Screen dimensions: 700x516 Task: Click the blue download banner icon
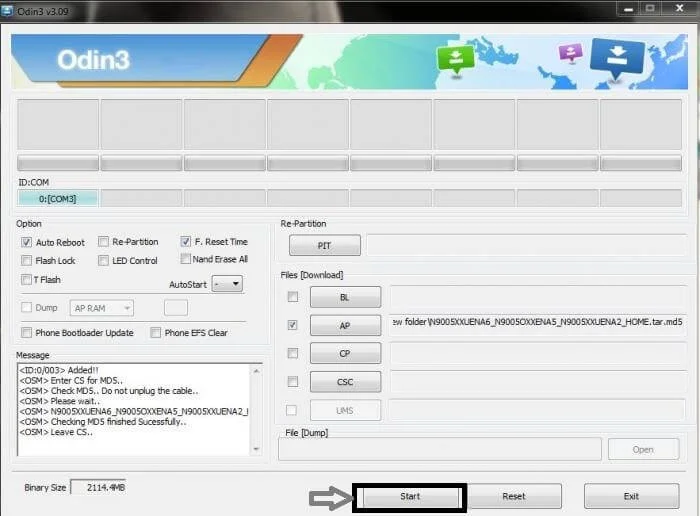pos(616,56)
